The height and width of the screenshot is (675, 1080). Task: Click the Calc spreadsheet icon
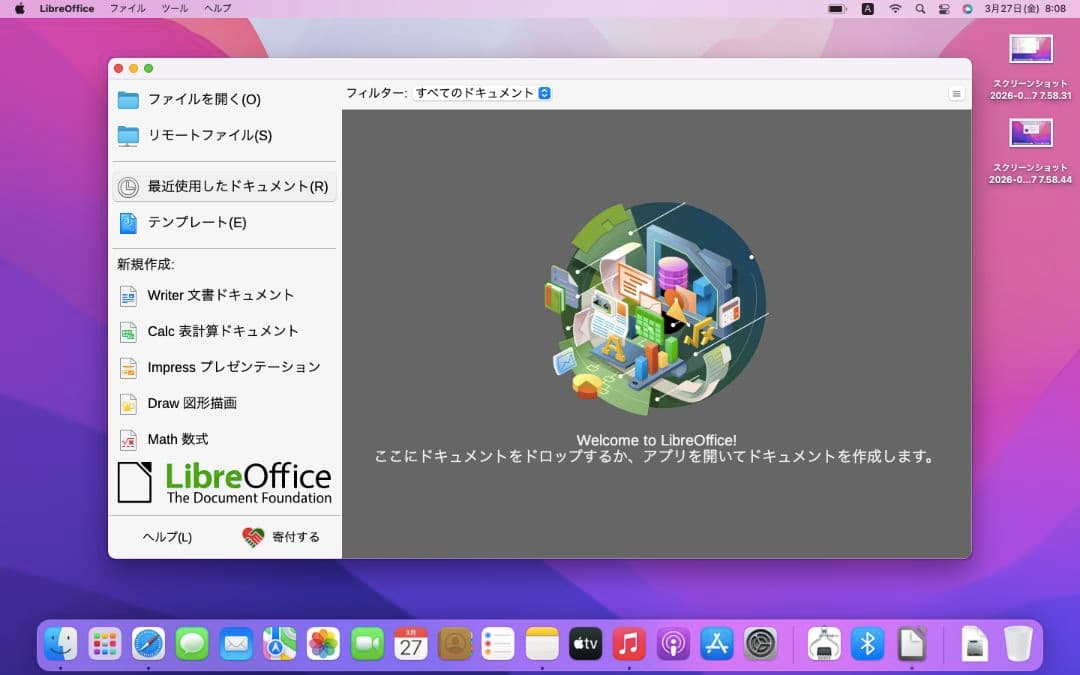tap(128, 332)
